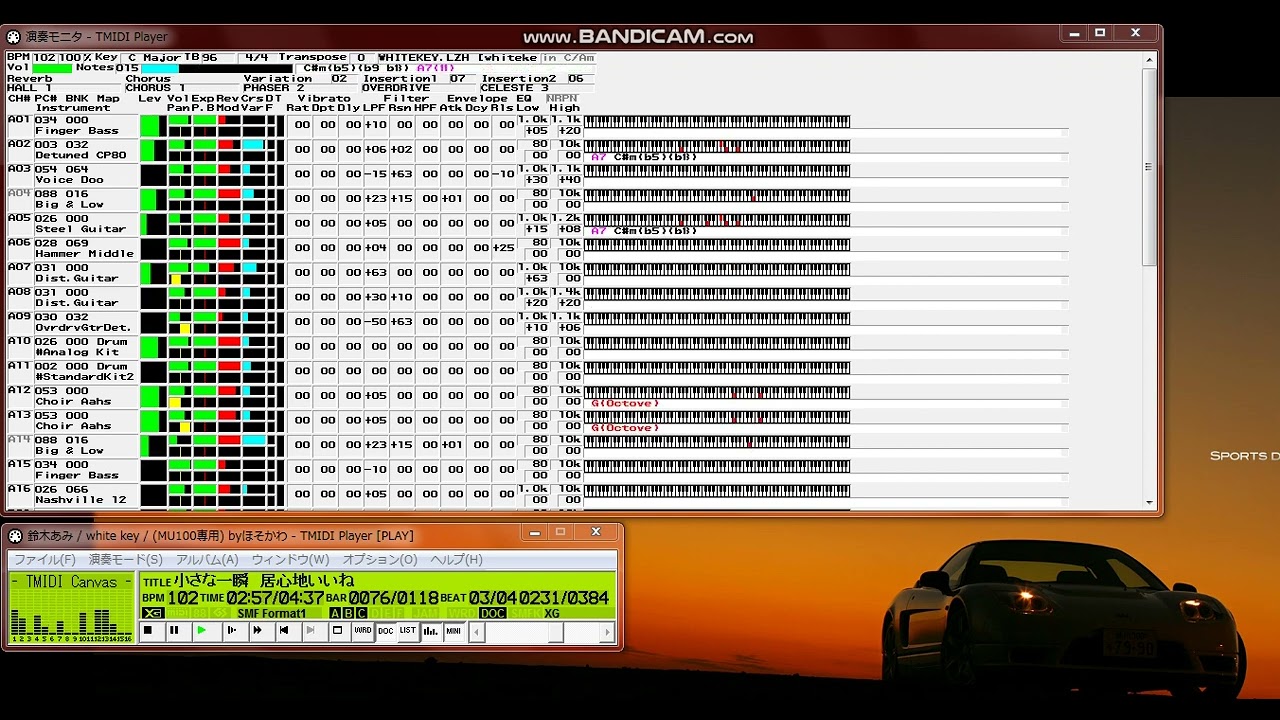The image size is (1280, 720).
Task: Jump to previous track
Action: [x=284, y=631]
